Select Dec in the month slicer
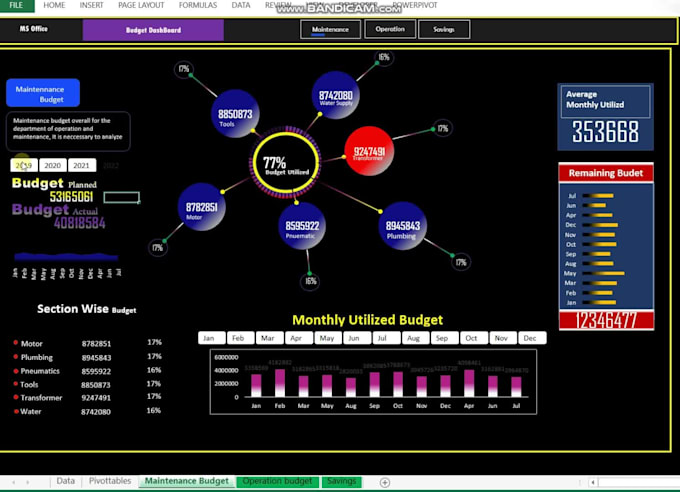Image resolution: width=680 pixels, height=492 pixels. 533,338
